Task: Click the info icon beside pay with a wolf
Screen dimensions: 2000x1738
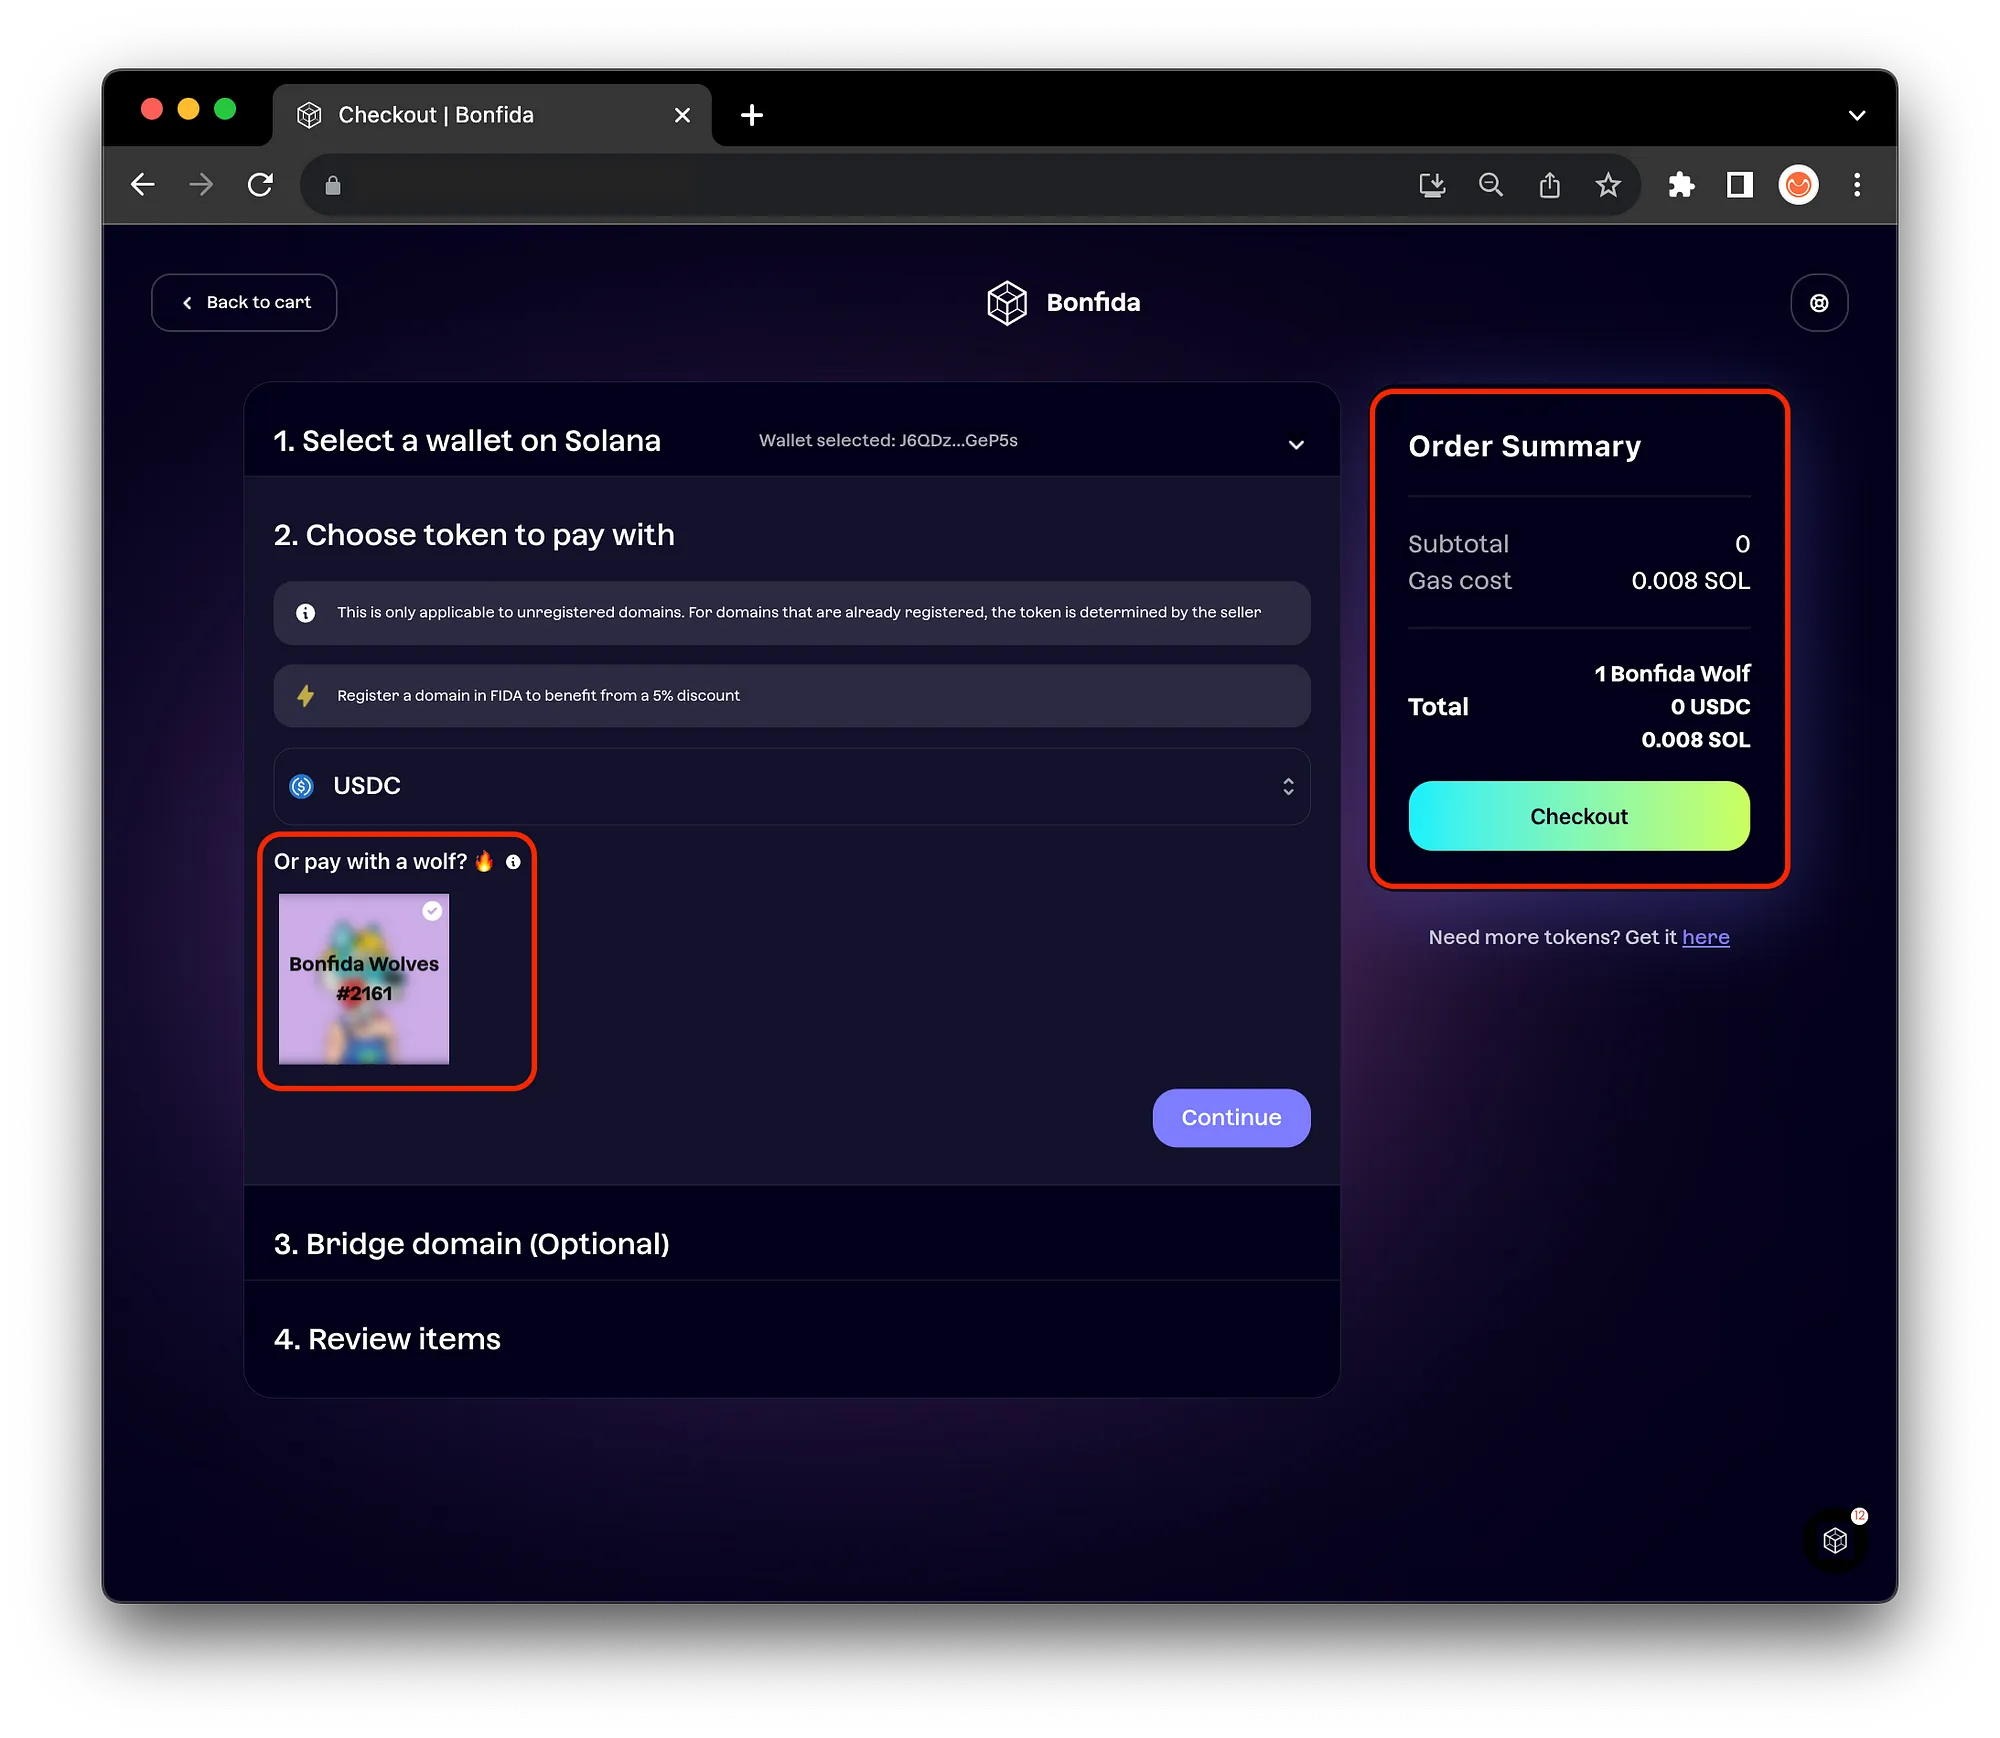Action: coord(513,862)
